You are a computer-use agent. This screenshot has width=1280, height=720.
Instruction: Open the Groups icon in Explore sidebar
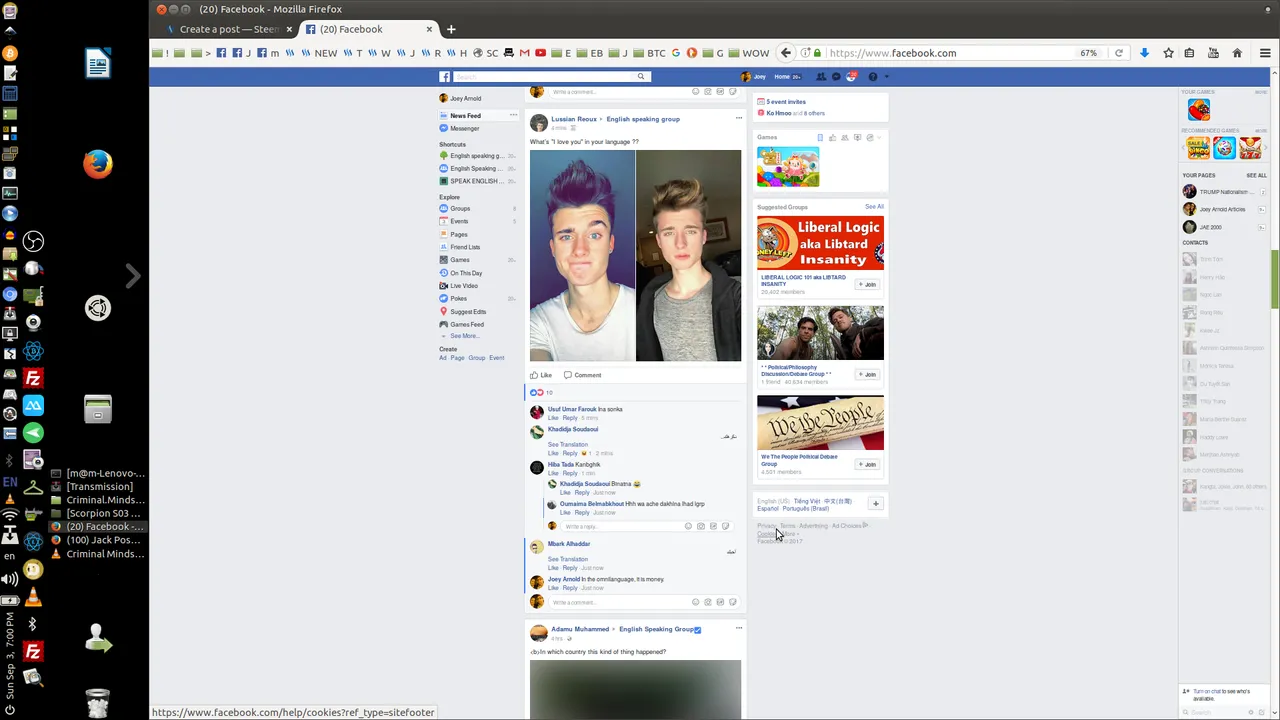pyautogui.click(x=444, y=208)
